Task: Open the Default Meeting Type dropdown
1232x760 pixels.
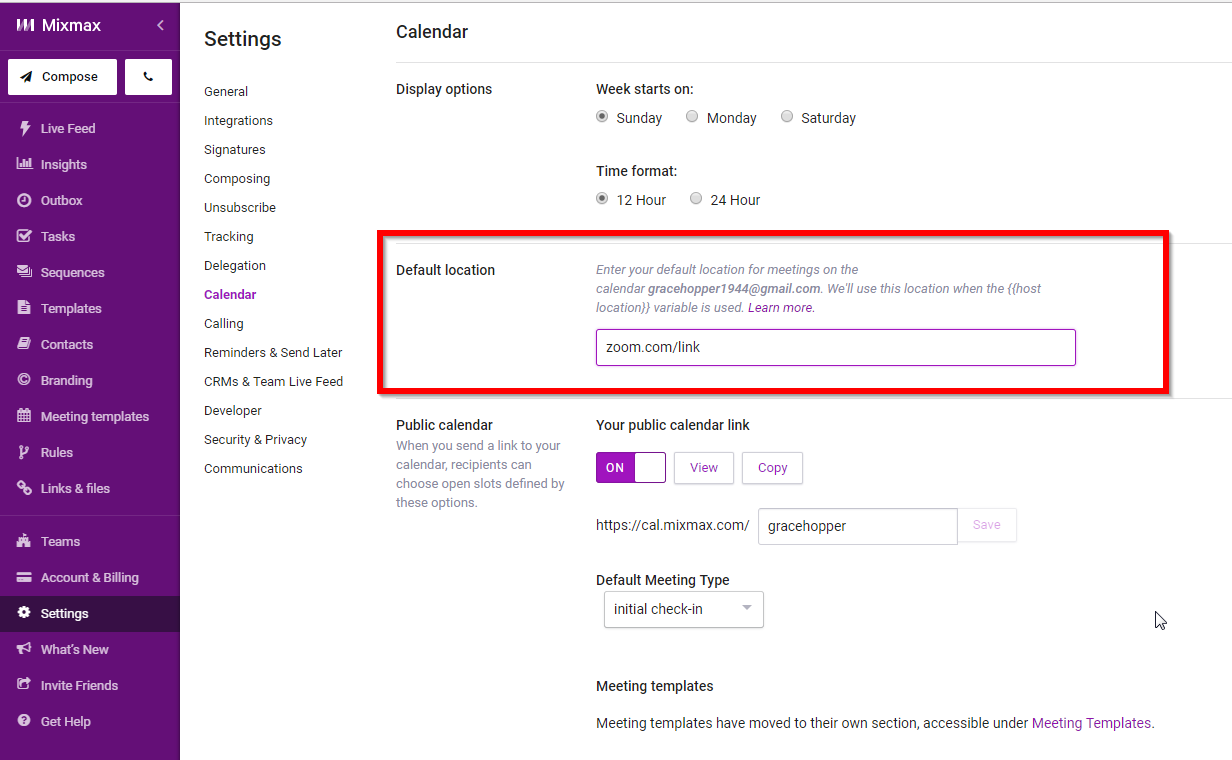Action: [684, 609]
